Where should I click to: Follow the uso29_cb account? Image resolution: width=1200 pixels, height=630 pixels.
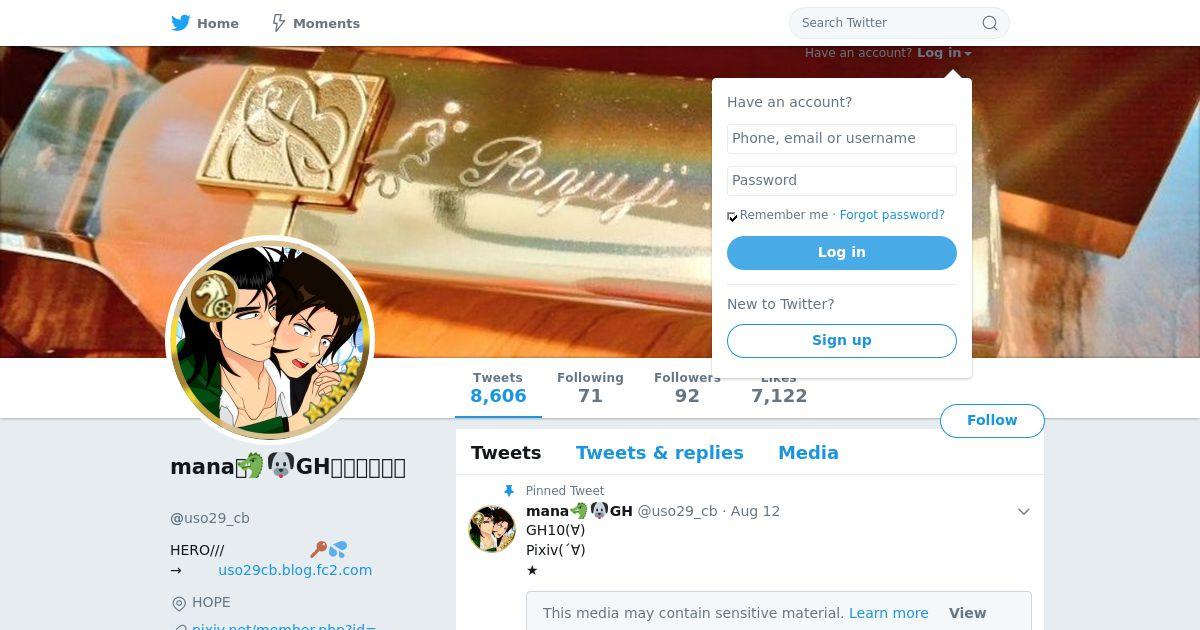click(x=992, y=420)
